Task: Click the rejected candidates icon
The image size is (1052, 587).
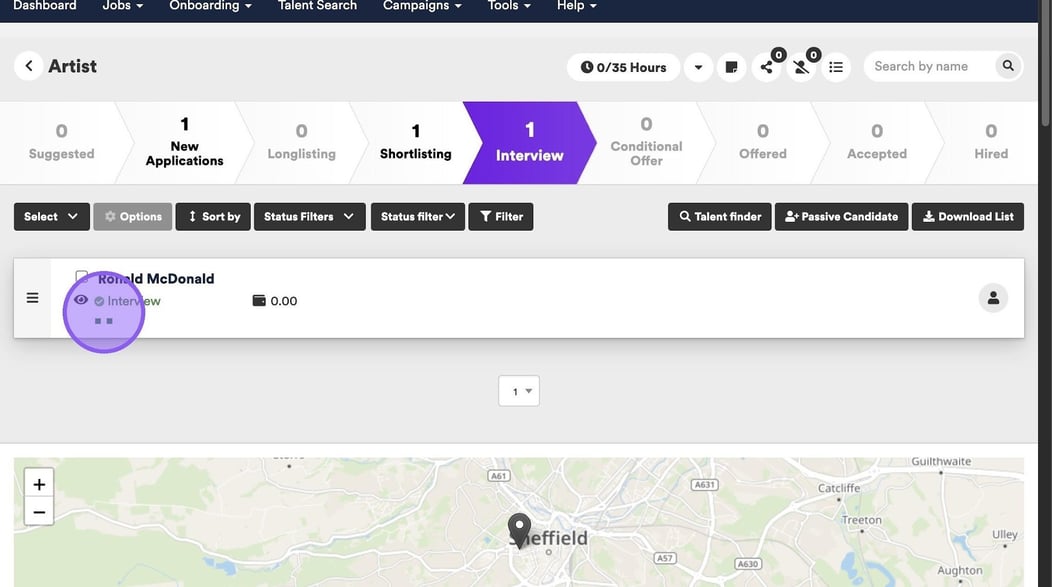Action: [801, 67]
